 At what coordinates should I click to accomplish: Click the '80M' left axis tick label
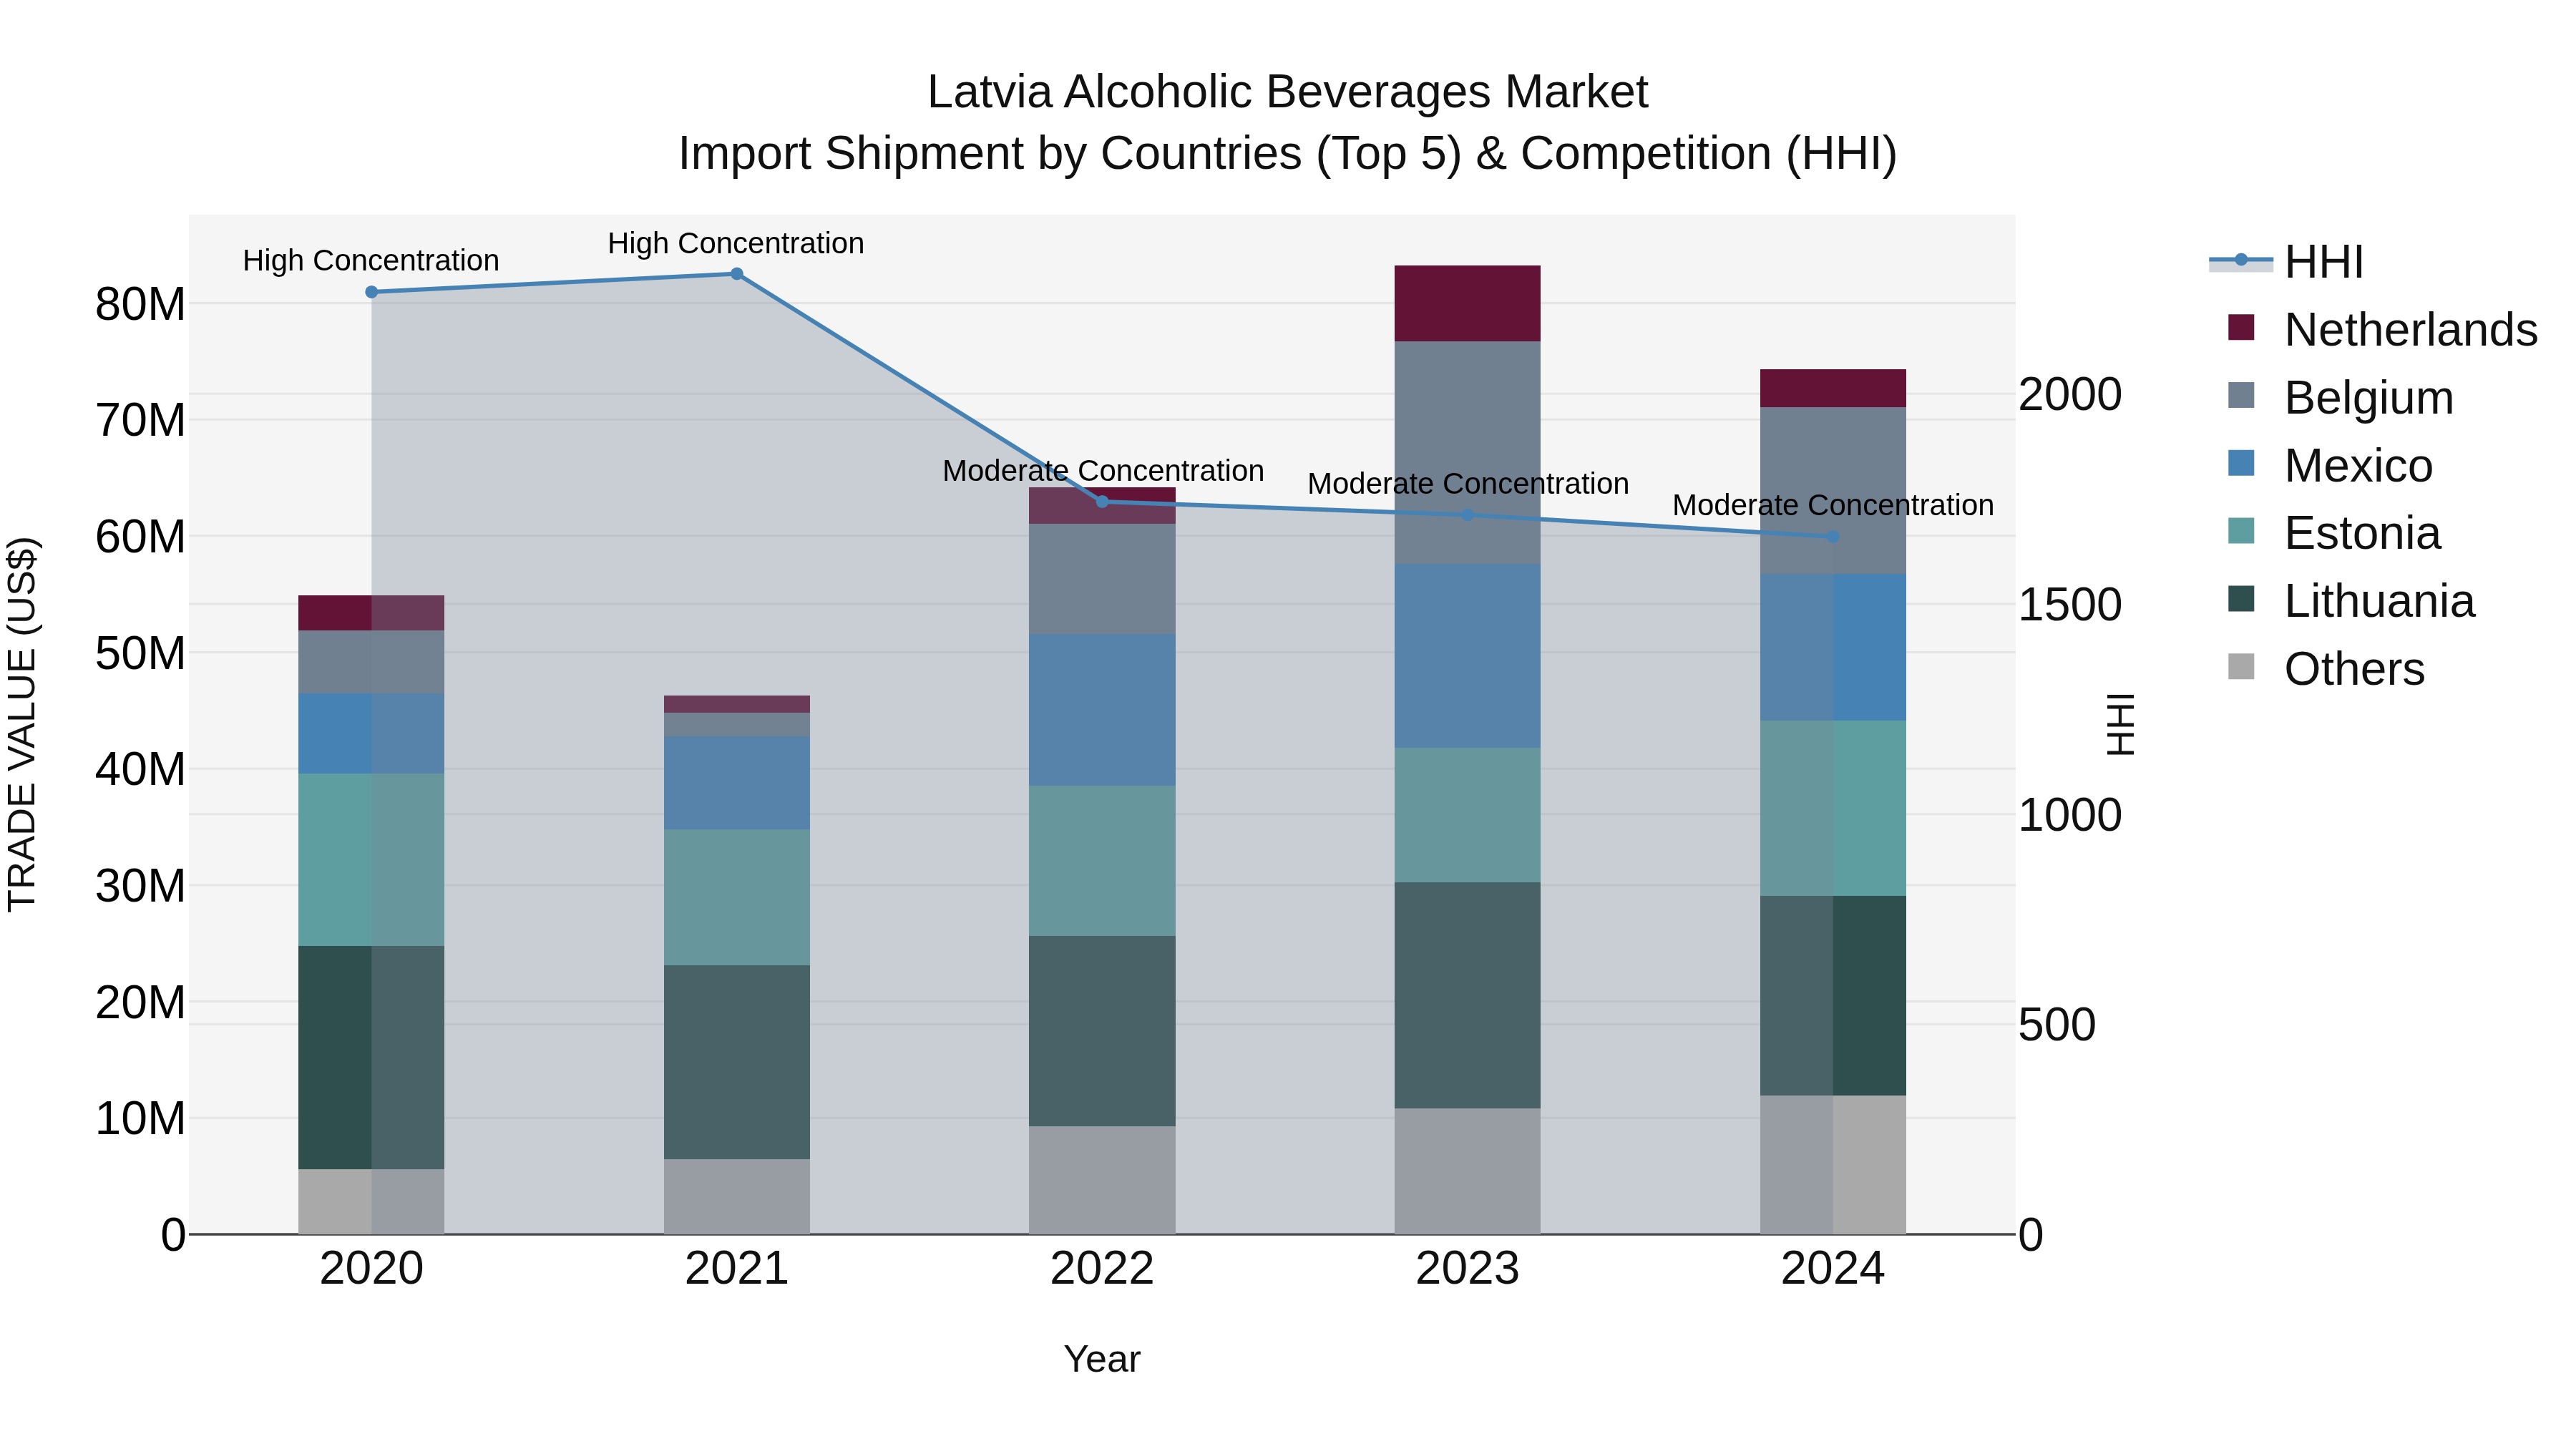[140, 304]
